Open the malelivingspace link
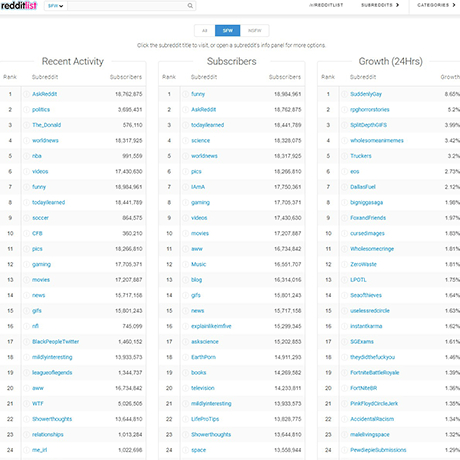The height and width of the screenshot is (460, 460). (x=370, y=435)
